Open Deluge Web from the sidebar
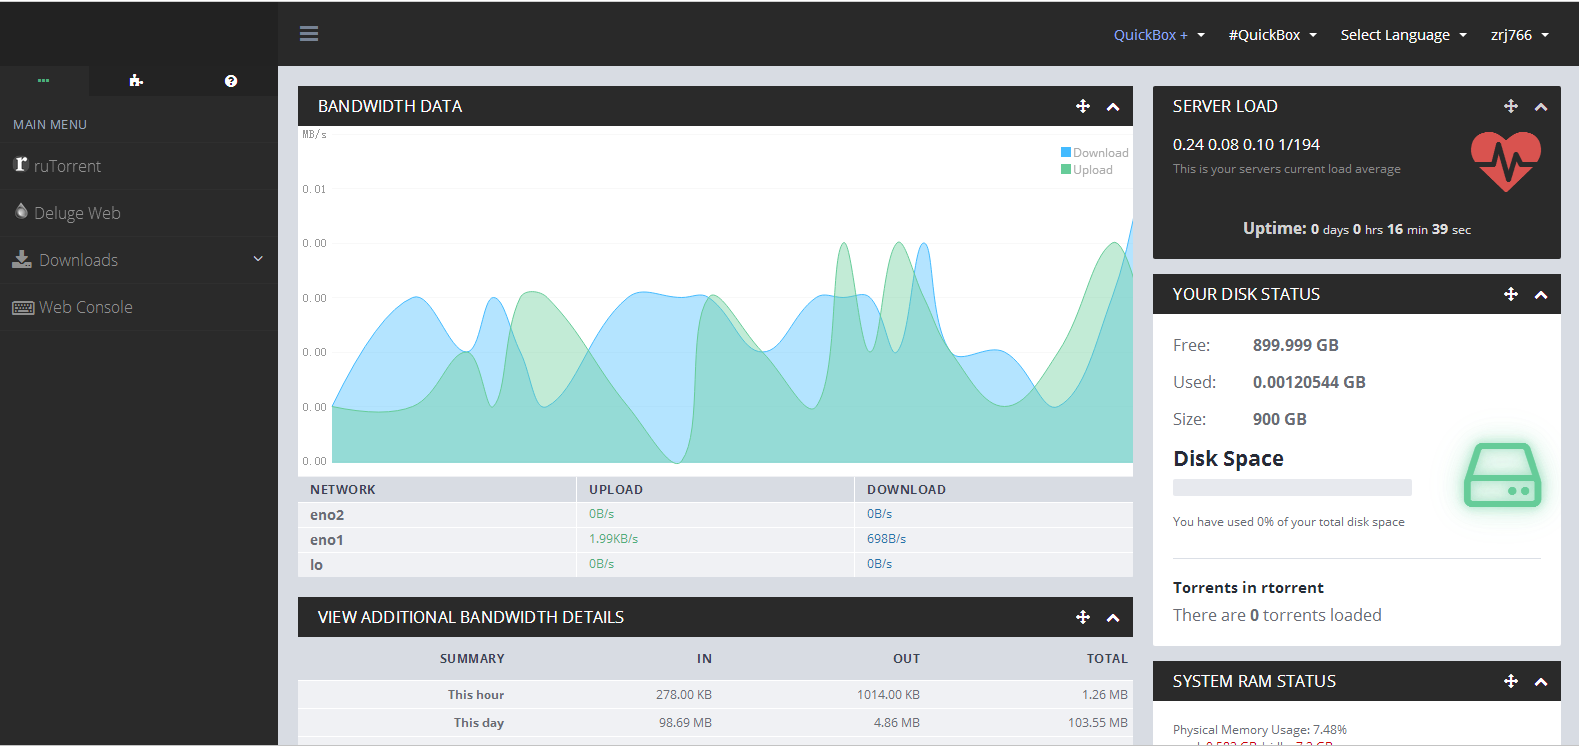The image size is (1579, 746). tap(77, 213)
